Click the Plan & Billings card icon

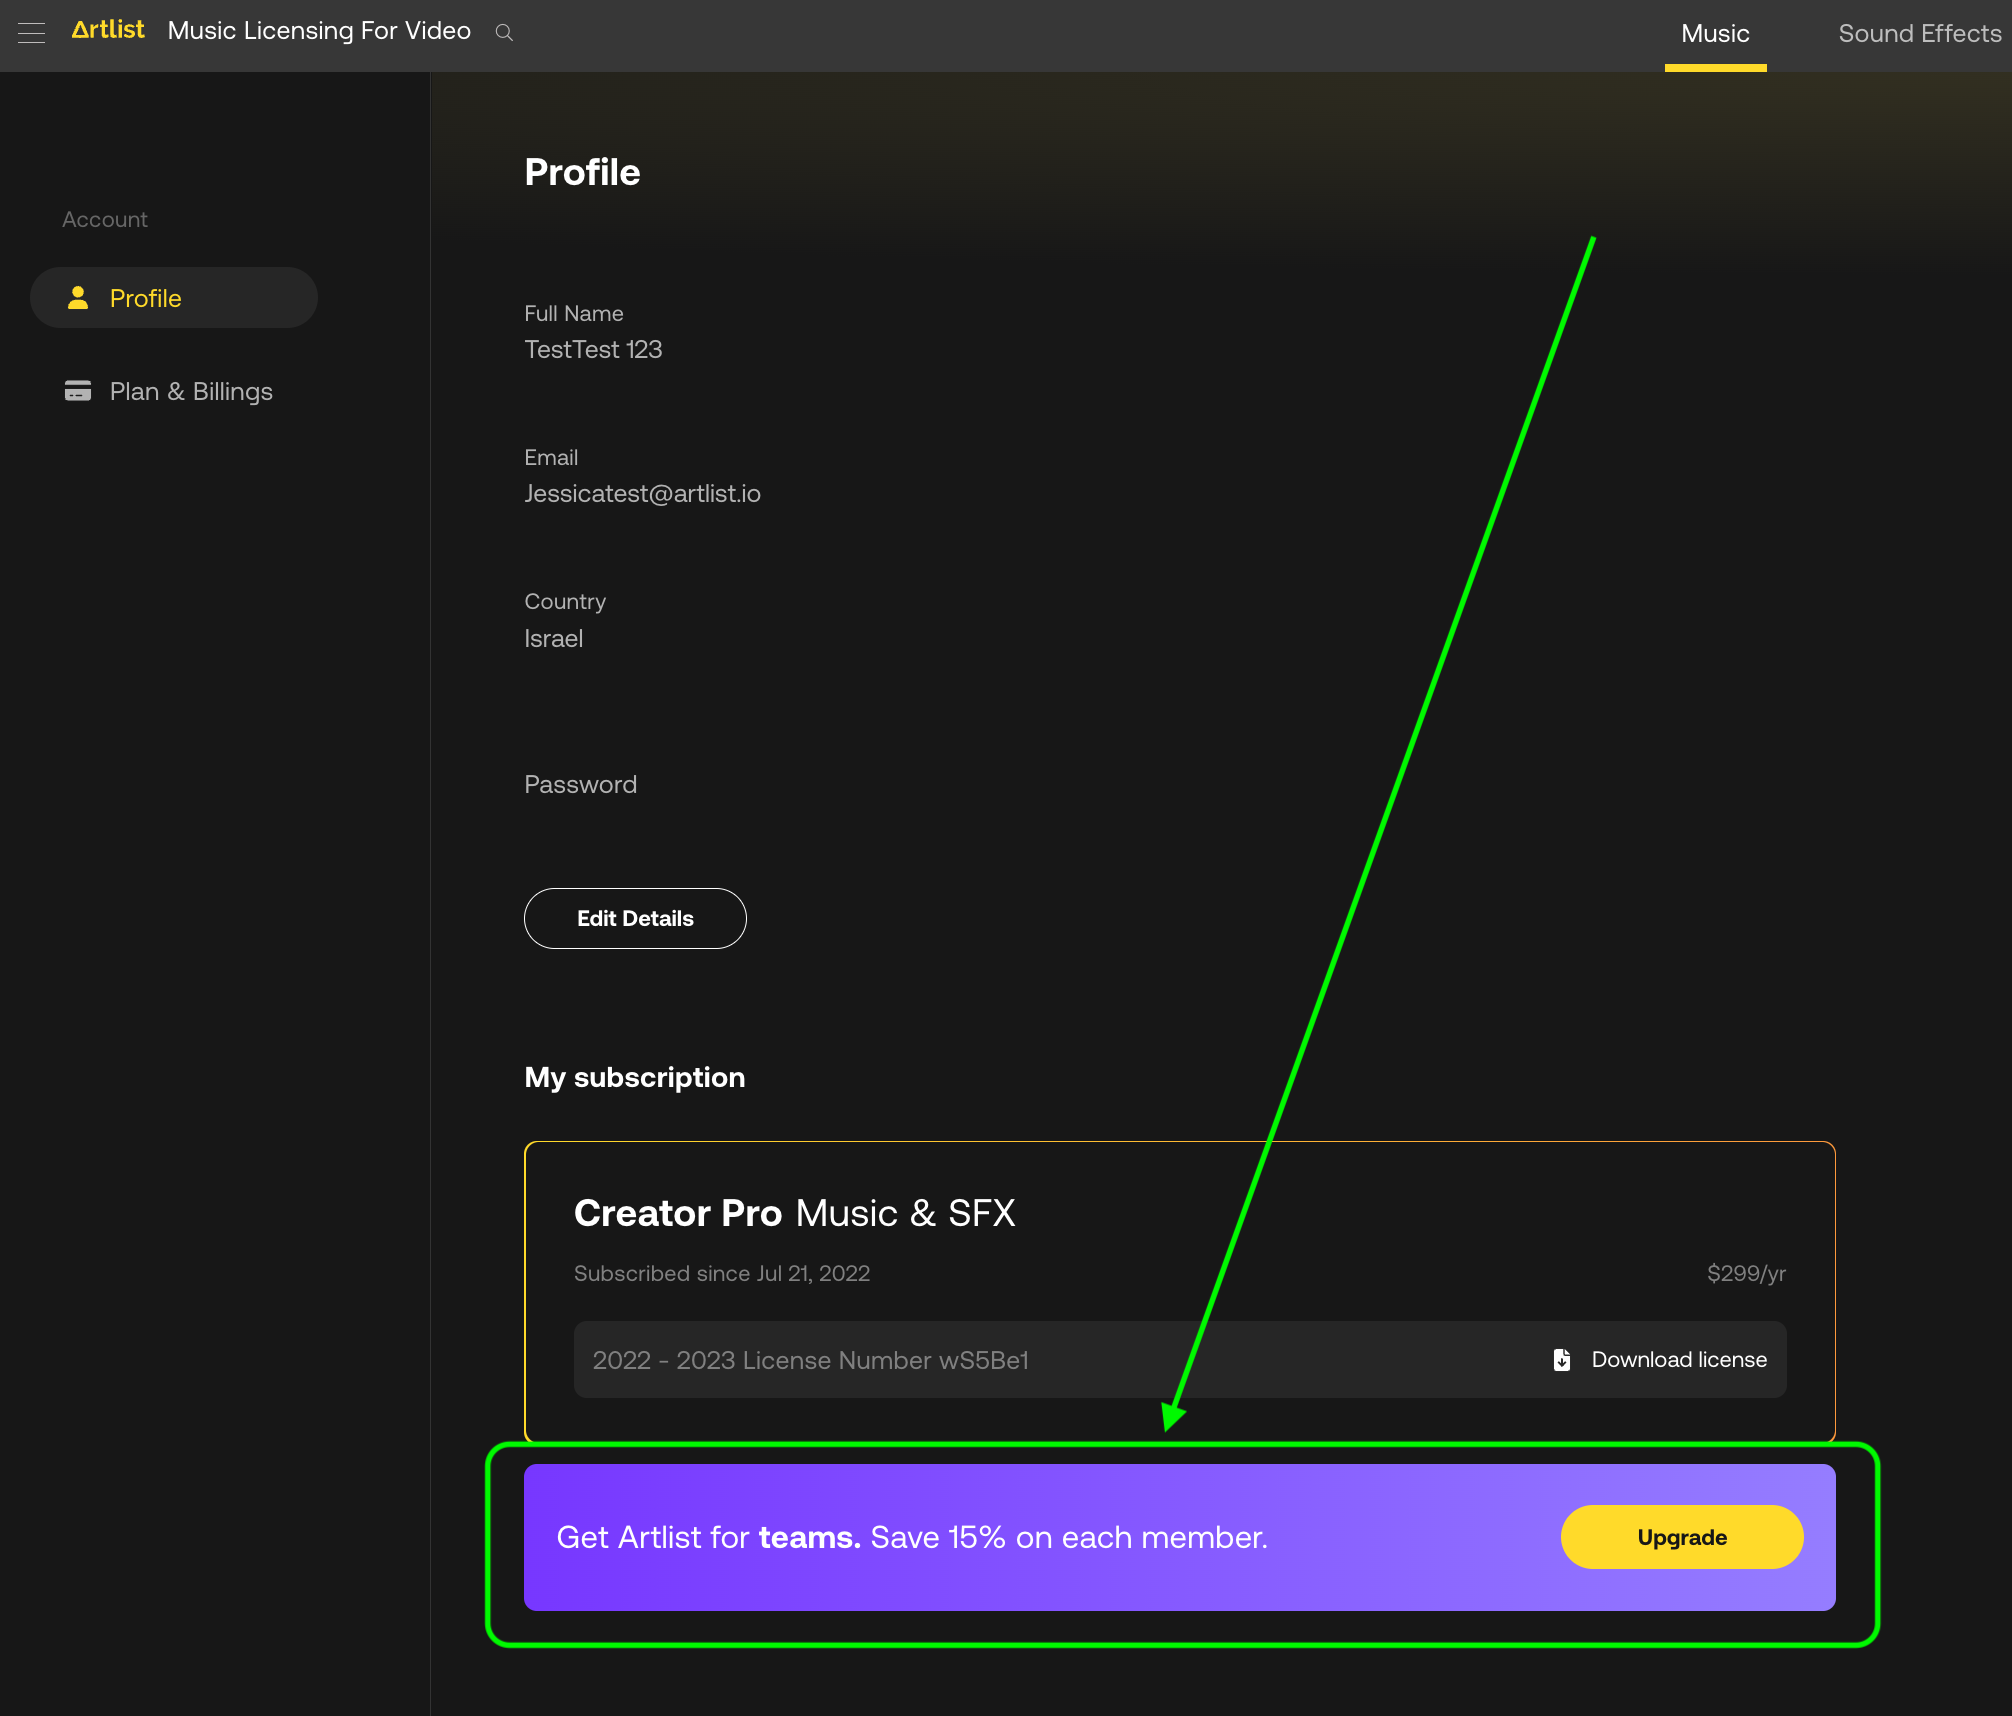tap(78, 391)
